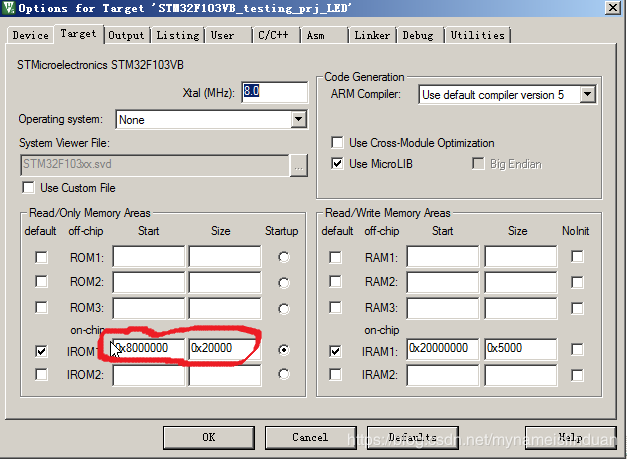Open Help for target options
Image resolution: width=627 pixels, height=459 pixels.
pos(571,437)
